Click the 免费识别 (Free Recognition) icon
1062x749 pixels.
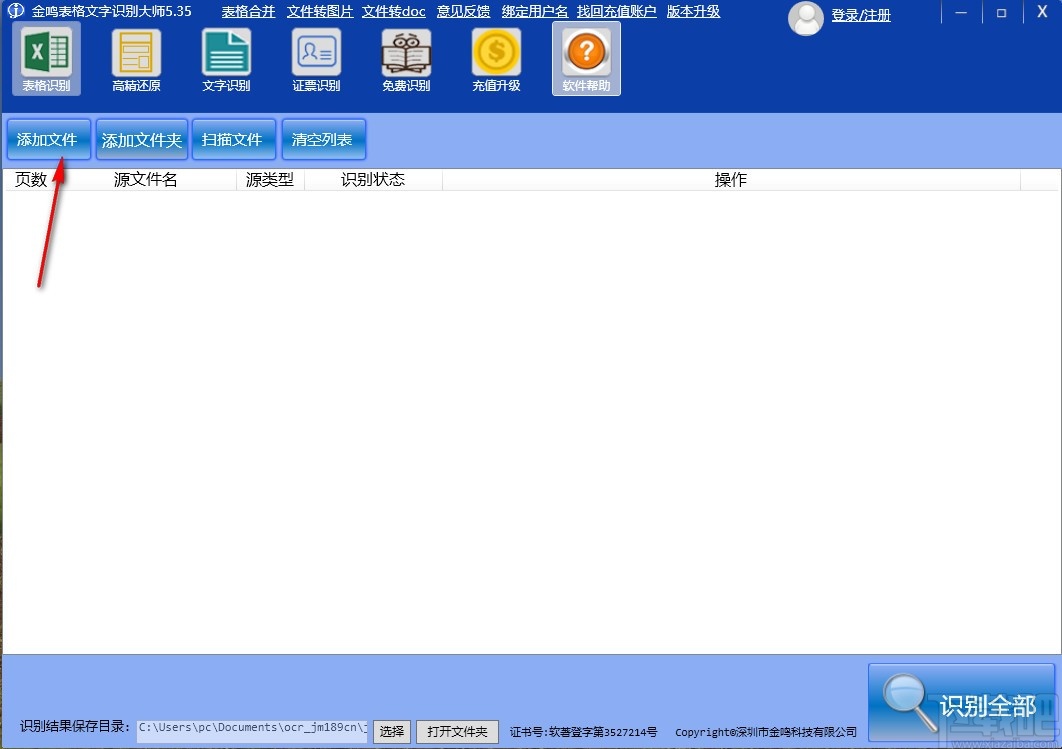pos(406,59)
